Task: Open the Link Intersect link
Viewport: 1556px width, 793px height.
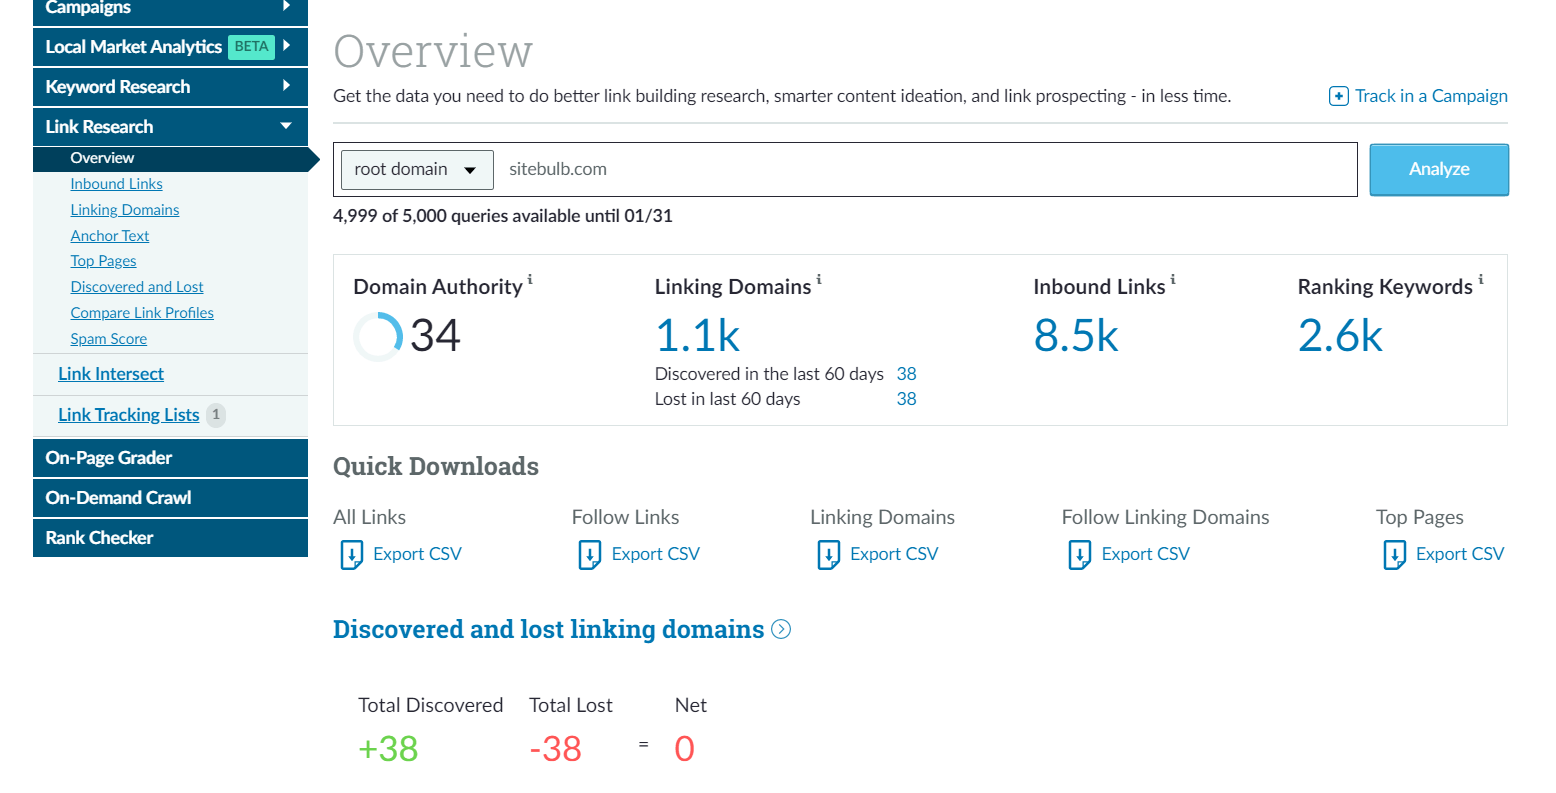Action: tap(111, 374)
